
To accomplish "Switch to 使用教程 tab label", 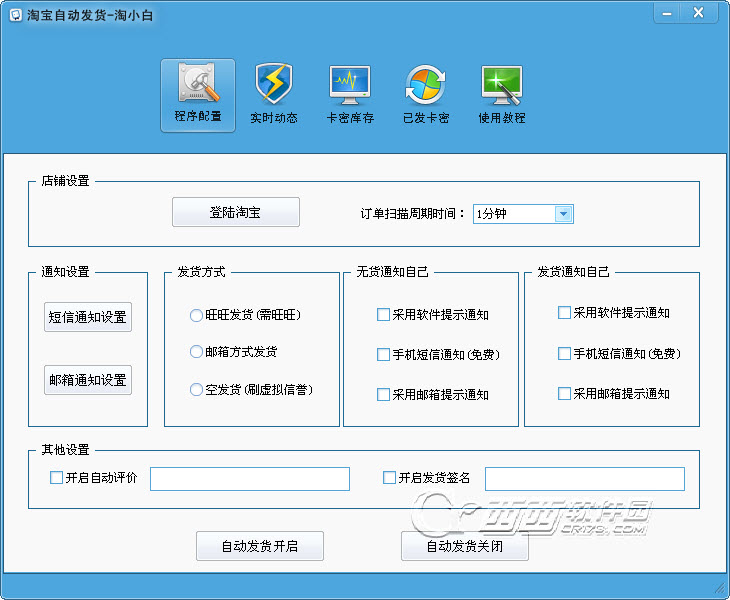I will point(502,118).
